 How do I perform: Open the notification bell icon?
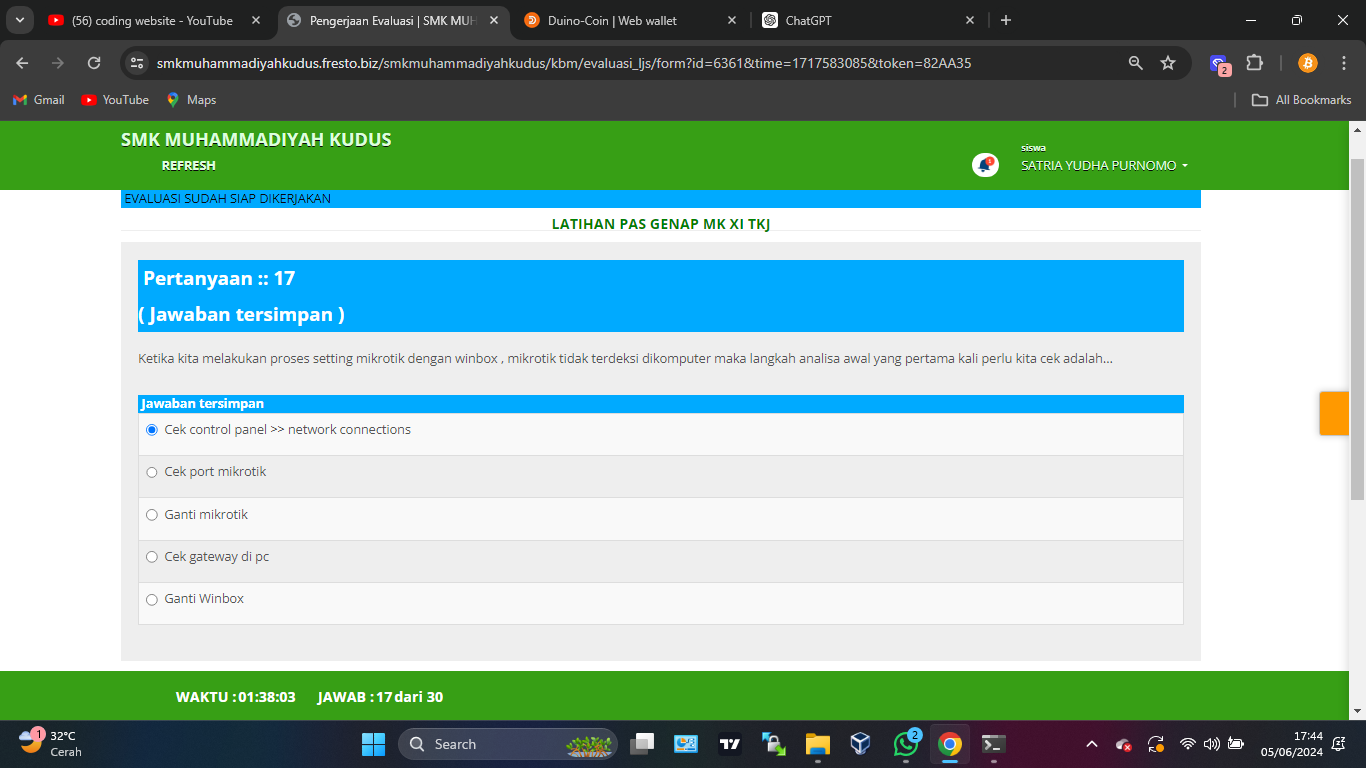pos(985,165)
